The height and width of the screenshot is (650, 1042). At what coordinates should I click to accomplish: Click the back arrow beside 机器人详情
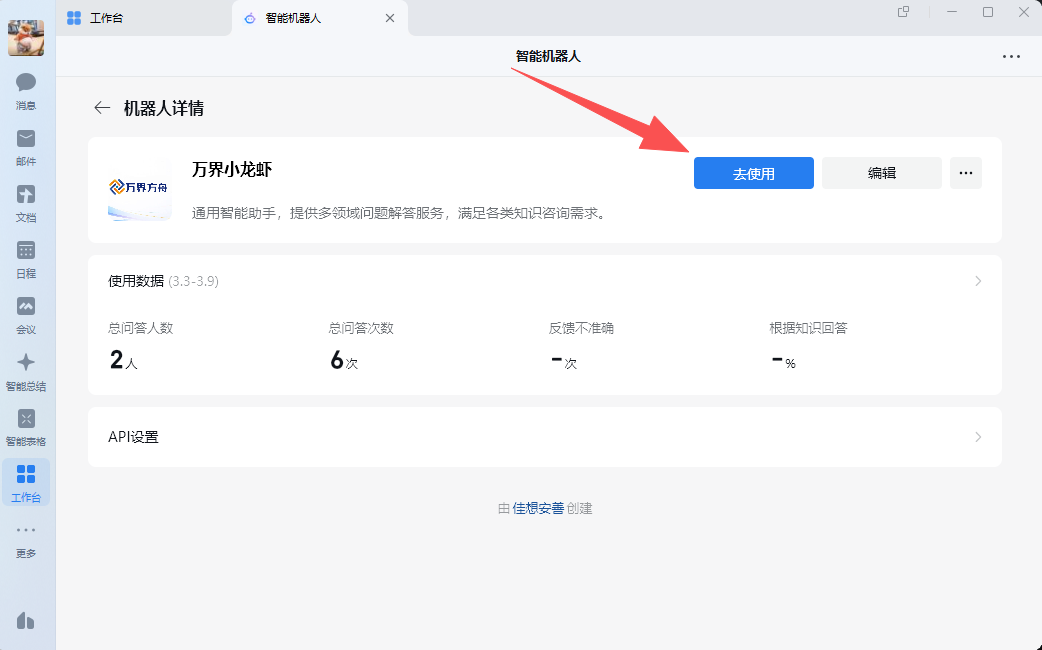101,108
